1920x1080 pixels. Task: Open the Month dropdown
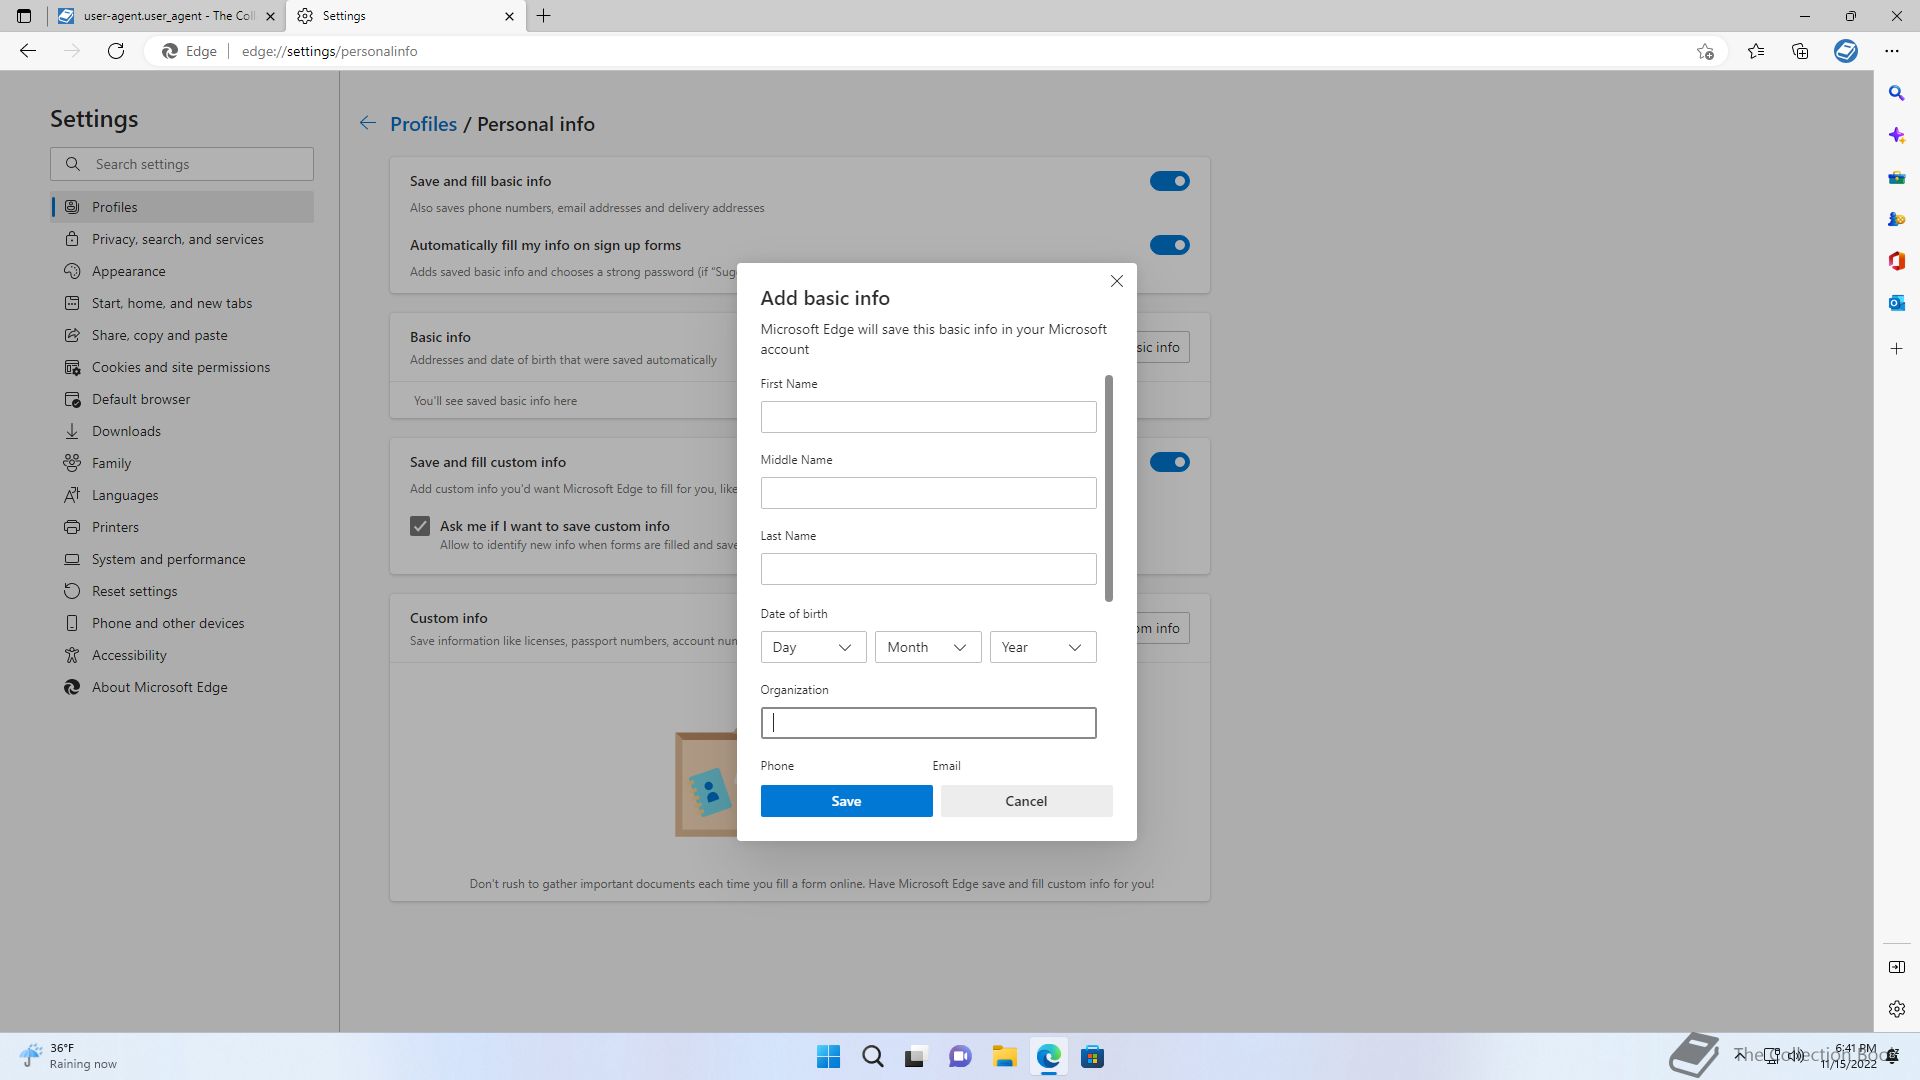click(927, 647)
